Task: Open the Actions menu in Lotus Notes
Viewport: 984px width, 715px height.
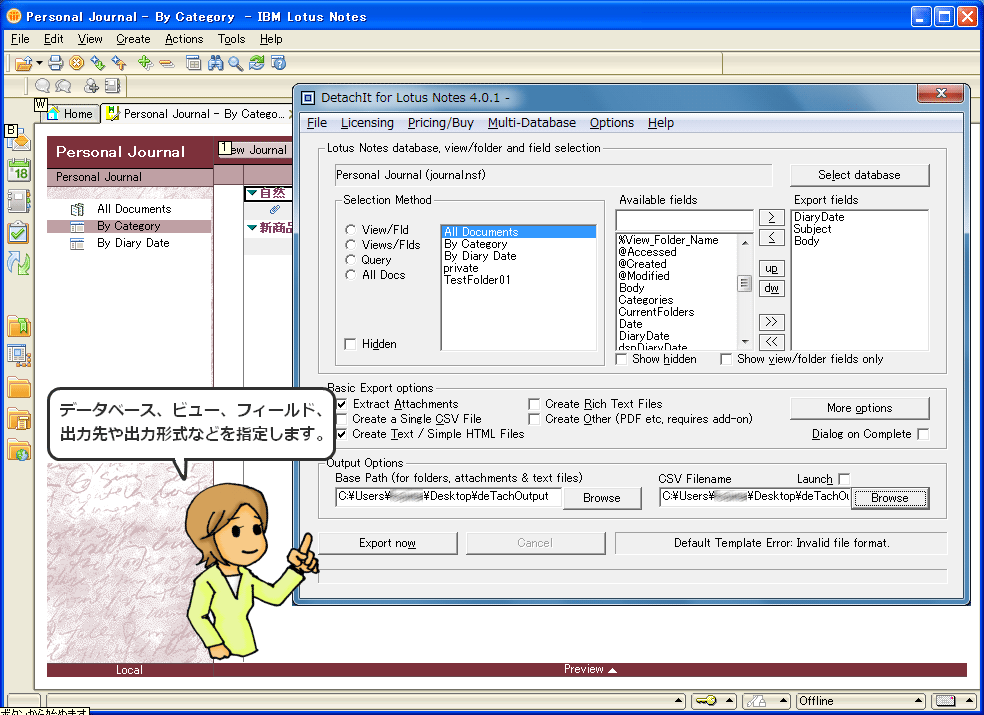Action: point(184,39)
